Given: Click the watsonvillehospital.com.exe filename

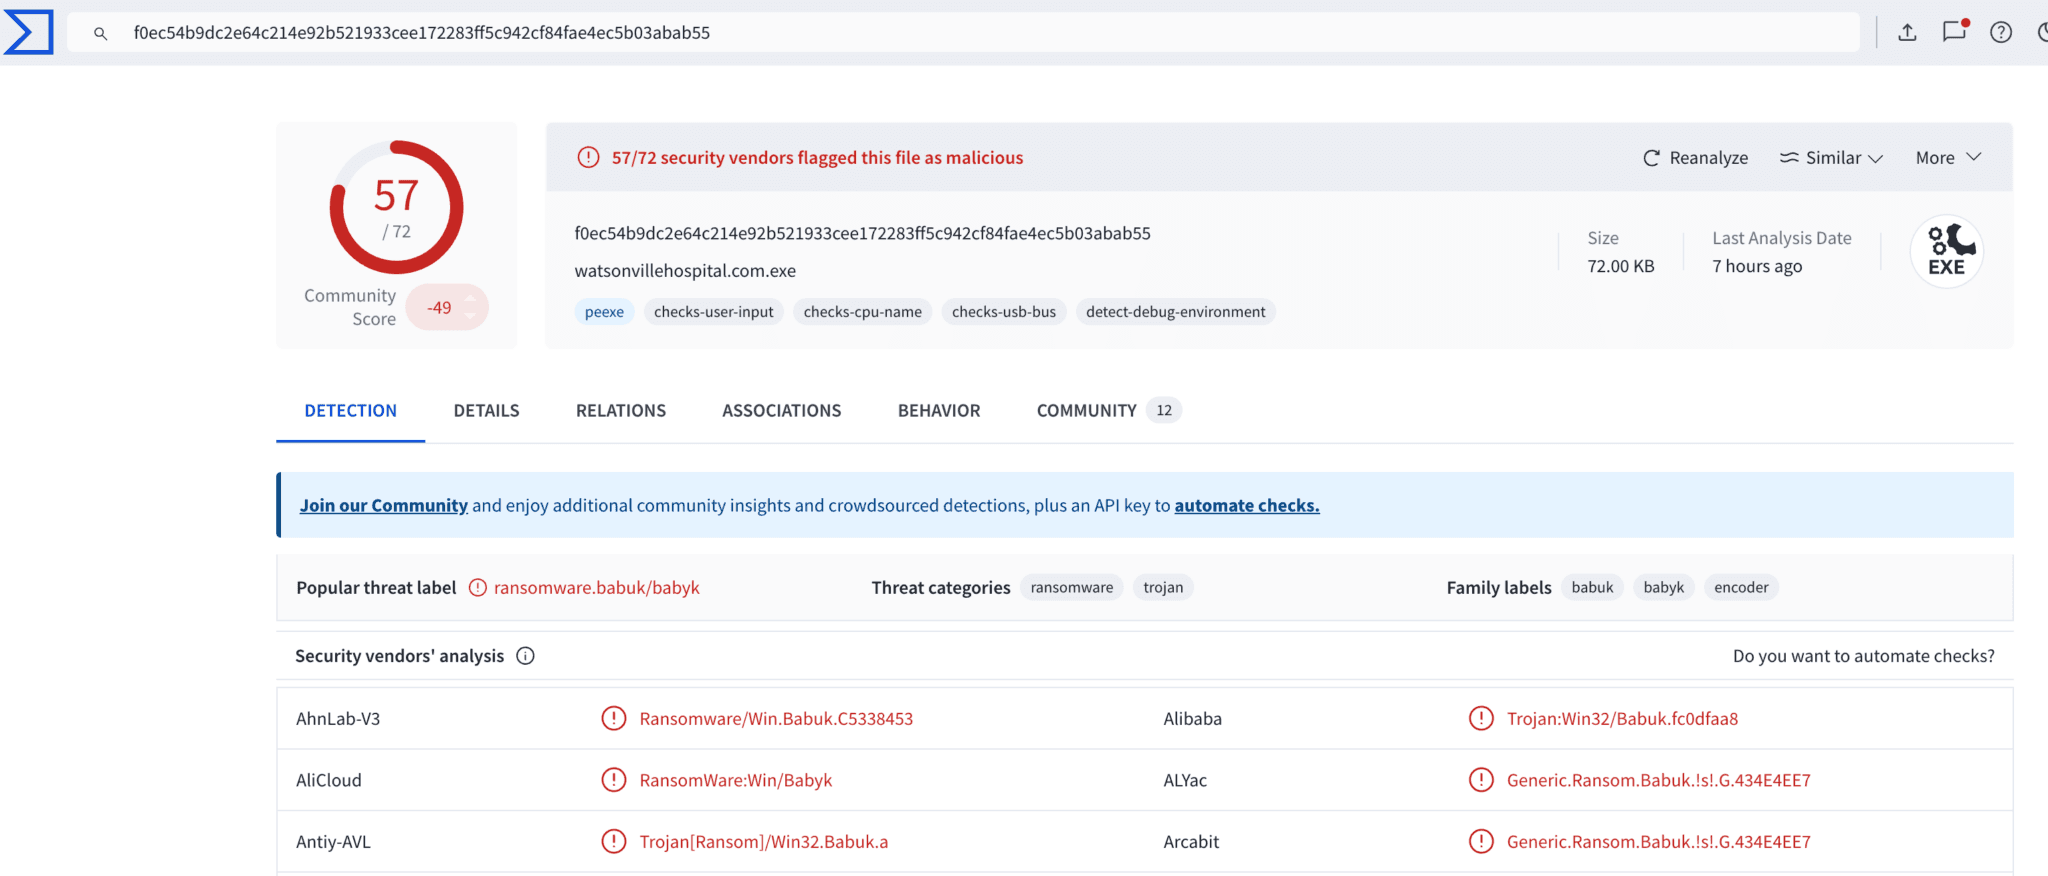Looking at the screenshot, I should coord(685,271).
